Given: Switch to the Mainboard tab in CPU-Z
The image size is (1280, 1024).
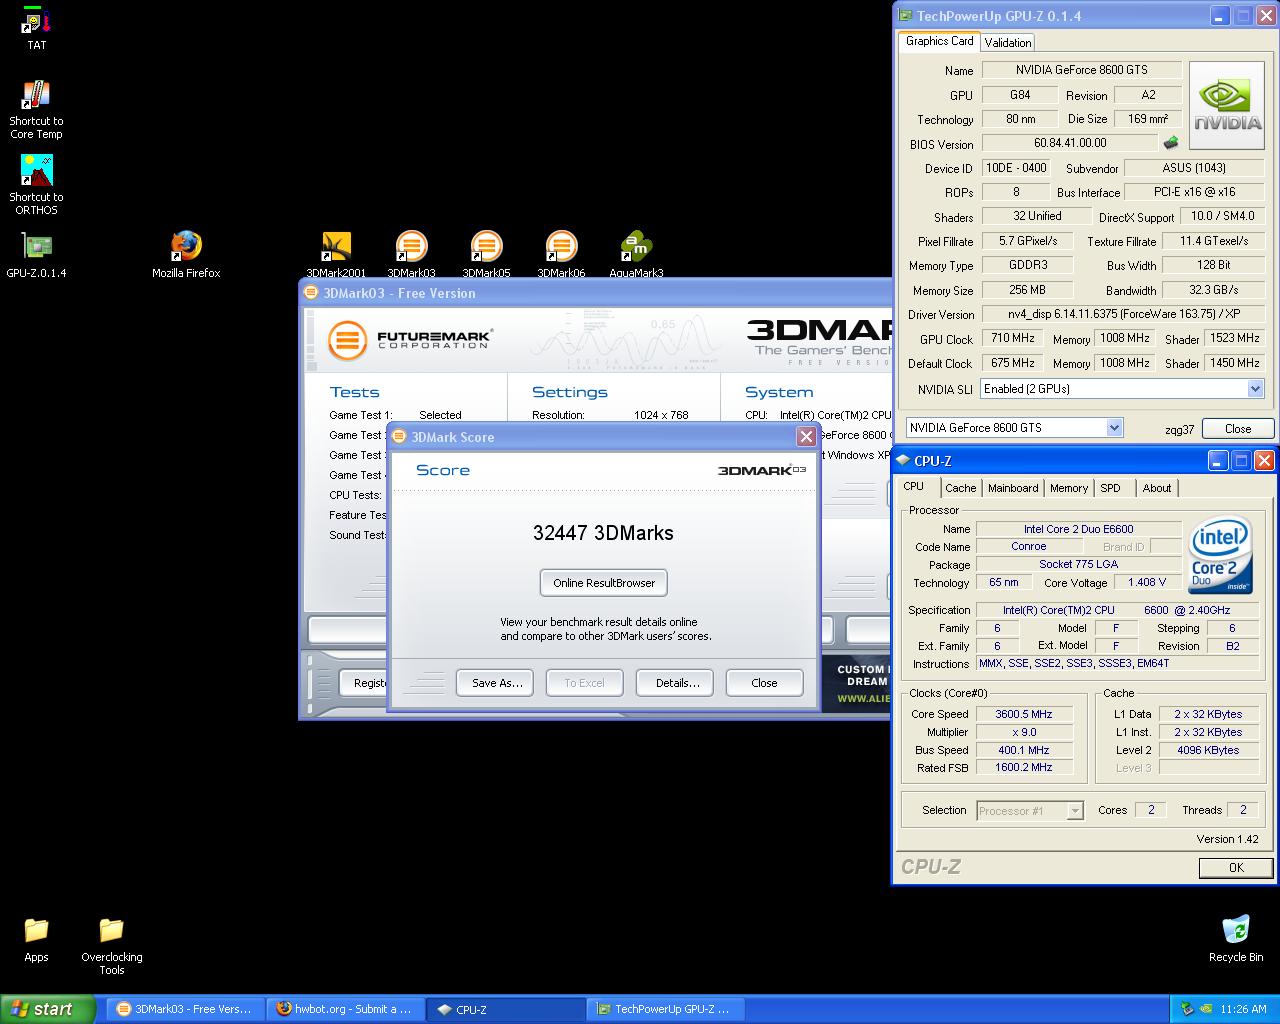Looking at the screenshot, I should click(x=1013, y=488).
